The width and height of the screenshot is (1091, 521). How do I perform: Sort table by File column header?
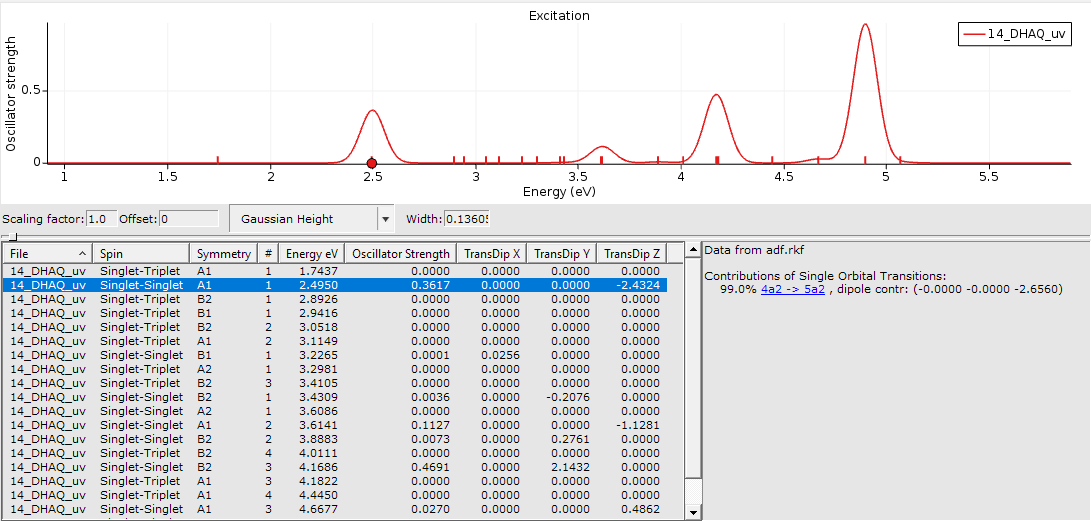tap(48, 253)
